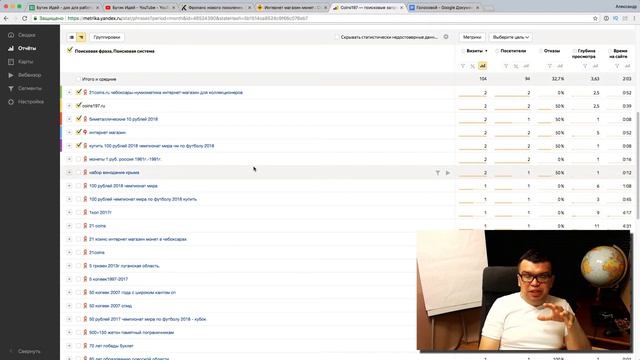Open the Вебвизор sidebar menu item

(29, 75)
